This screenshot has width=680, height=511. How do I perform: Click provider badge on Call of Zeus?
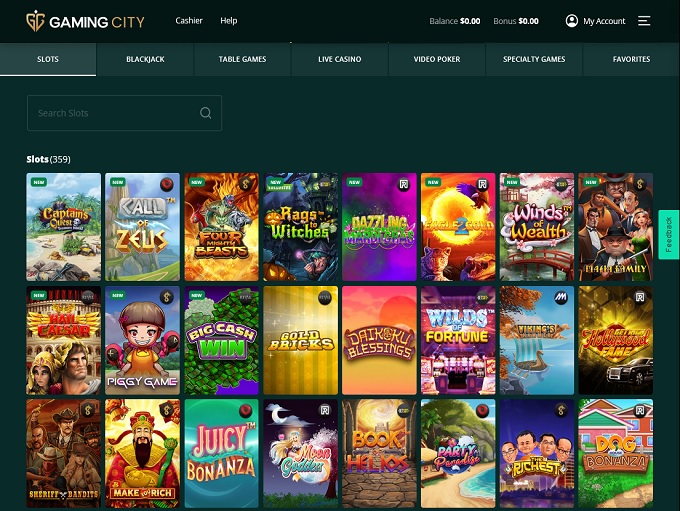166,183
